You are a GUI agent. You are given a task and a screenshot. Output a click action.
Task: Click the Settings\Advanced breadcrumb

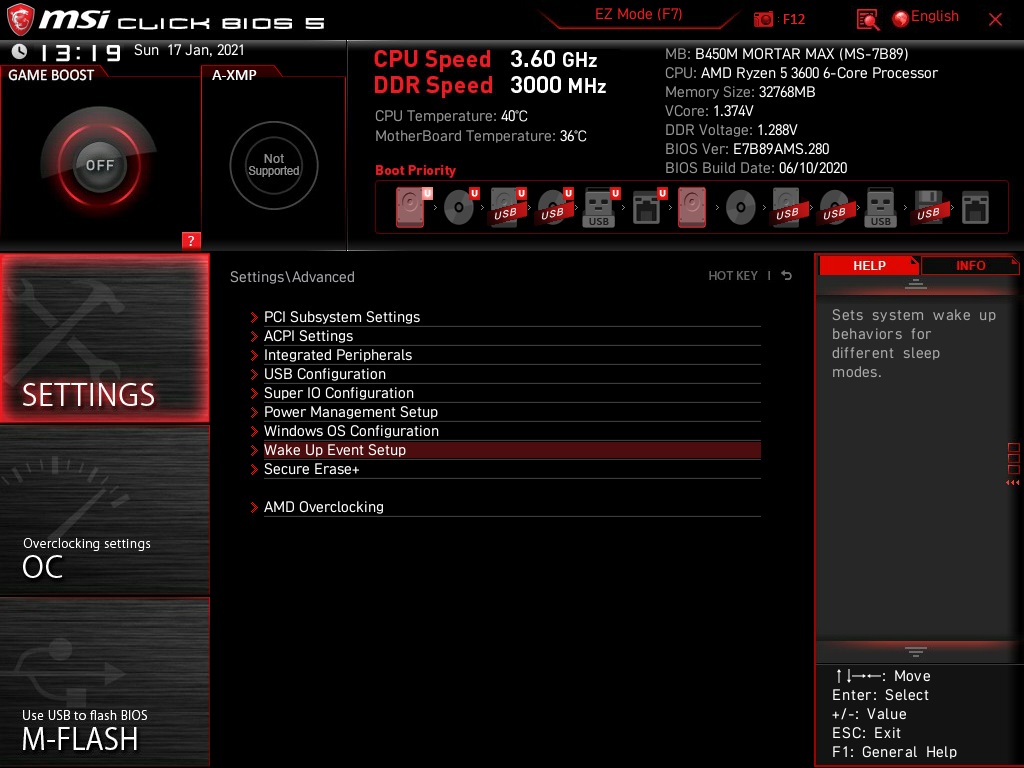coord(292,277)
